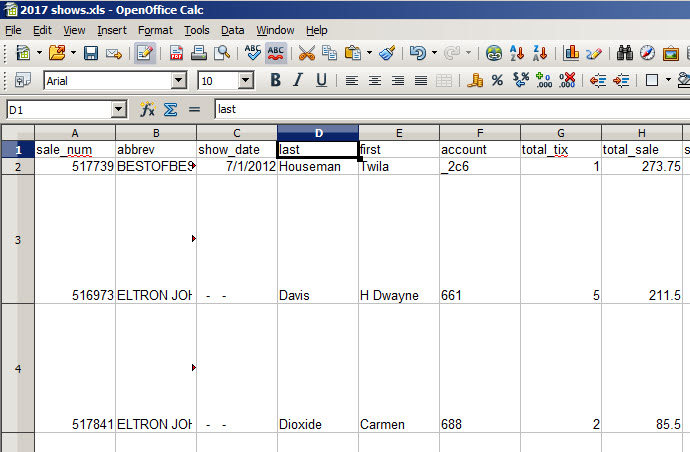Viewport: 690px width, 452px height.
Task: Click the Function equals button
Action: [194, 109]
